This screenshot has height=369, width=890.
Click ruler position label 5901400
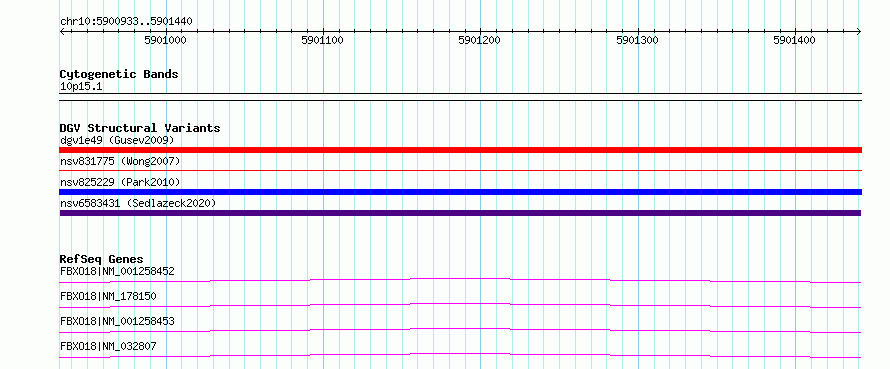[795, 40]
